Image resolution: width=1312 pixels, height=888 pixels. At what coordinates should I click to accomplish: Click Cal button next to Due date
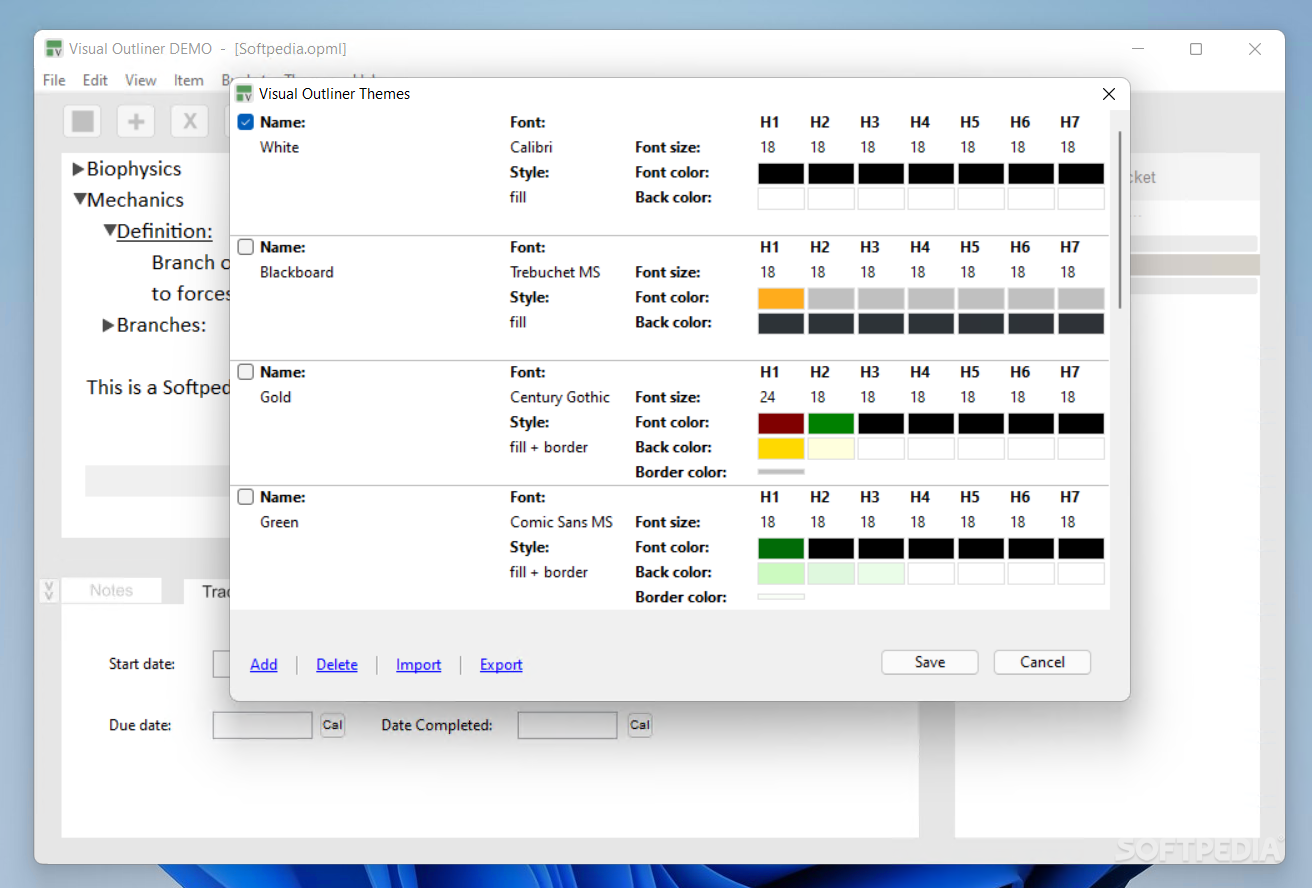[x=332, y=725]
